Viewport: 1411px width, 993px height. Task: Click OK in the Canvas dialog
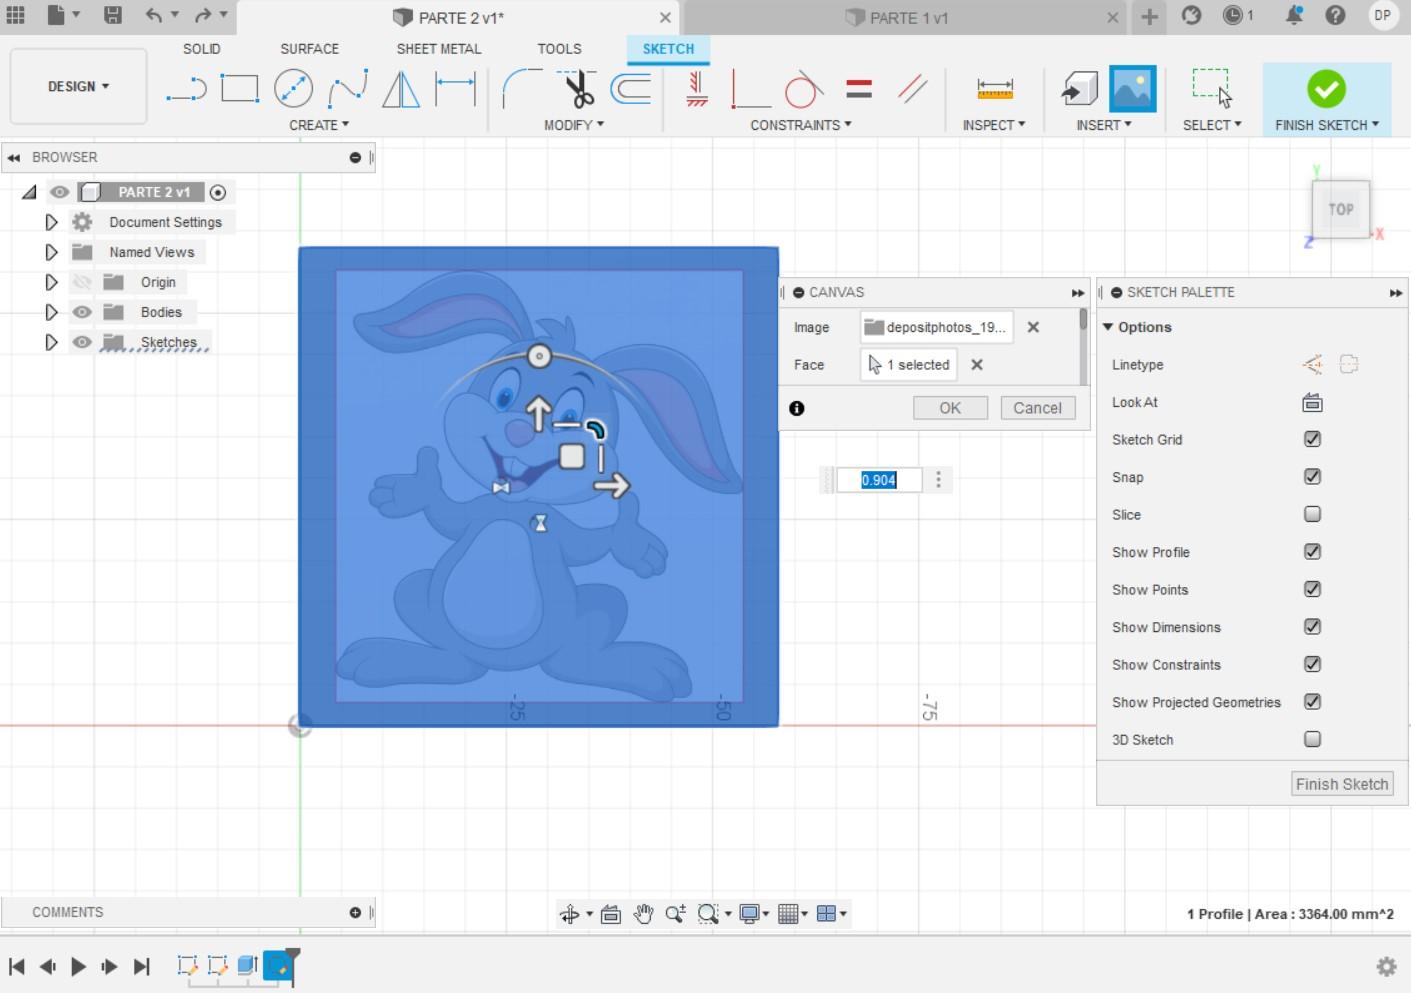tap(950, 408)
